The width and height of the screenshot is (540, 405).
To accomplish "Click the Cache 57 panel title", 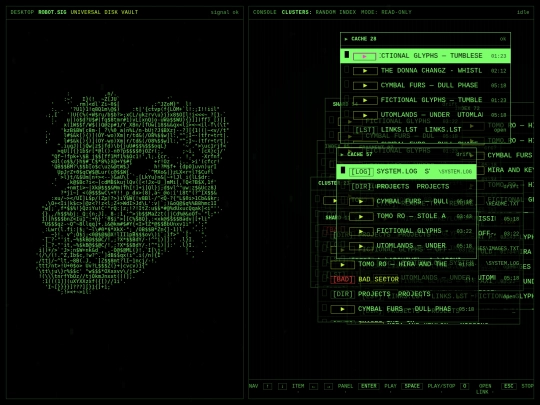I will pyautogui.click(x=360, y=155).
